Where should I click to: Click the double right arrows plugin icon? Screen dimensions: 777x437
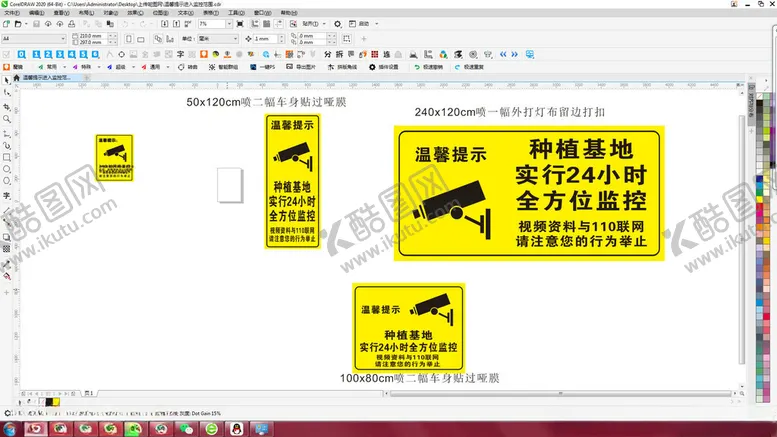pos(514,55)
